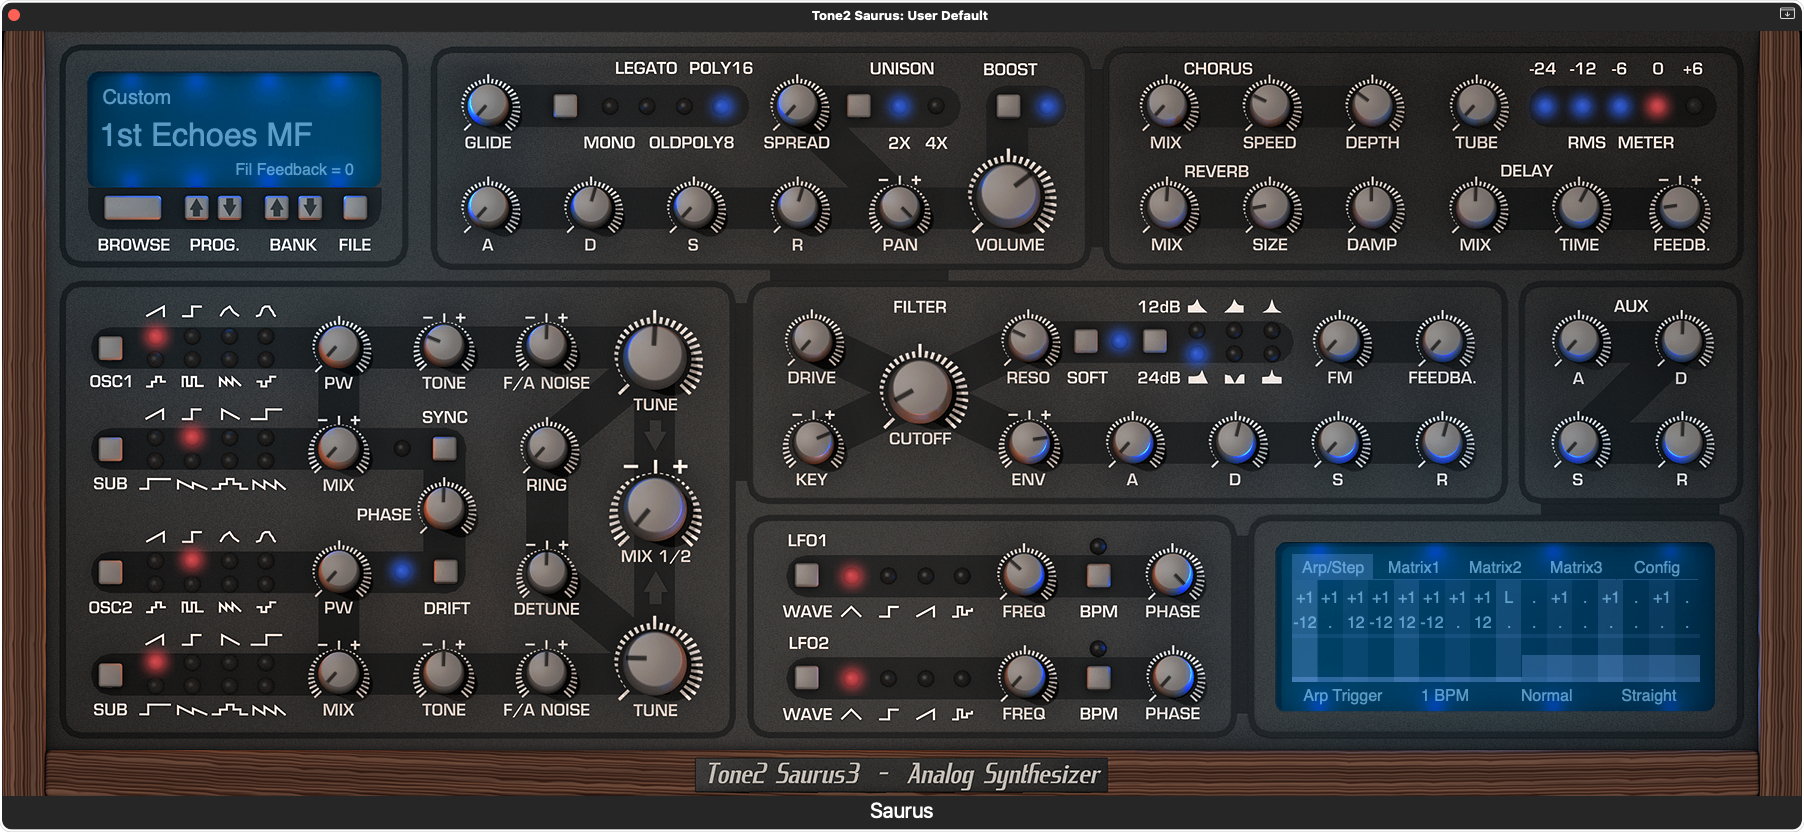Click the DETUNE knob
Screen dimensions: 1804x832
[x=546, y=572]
